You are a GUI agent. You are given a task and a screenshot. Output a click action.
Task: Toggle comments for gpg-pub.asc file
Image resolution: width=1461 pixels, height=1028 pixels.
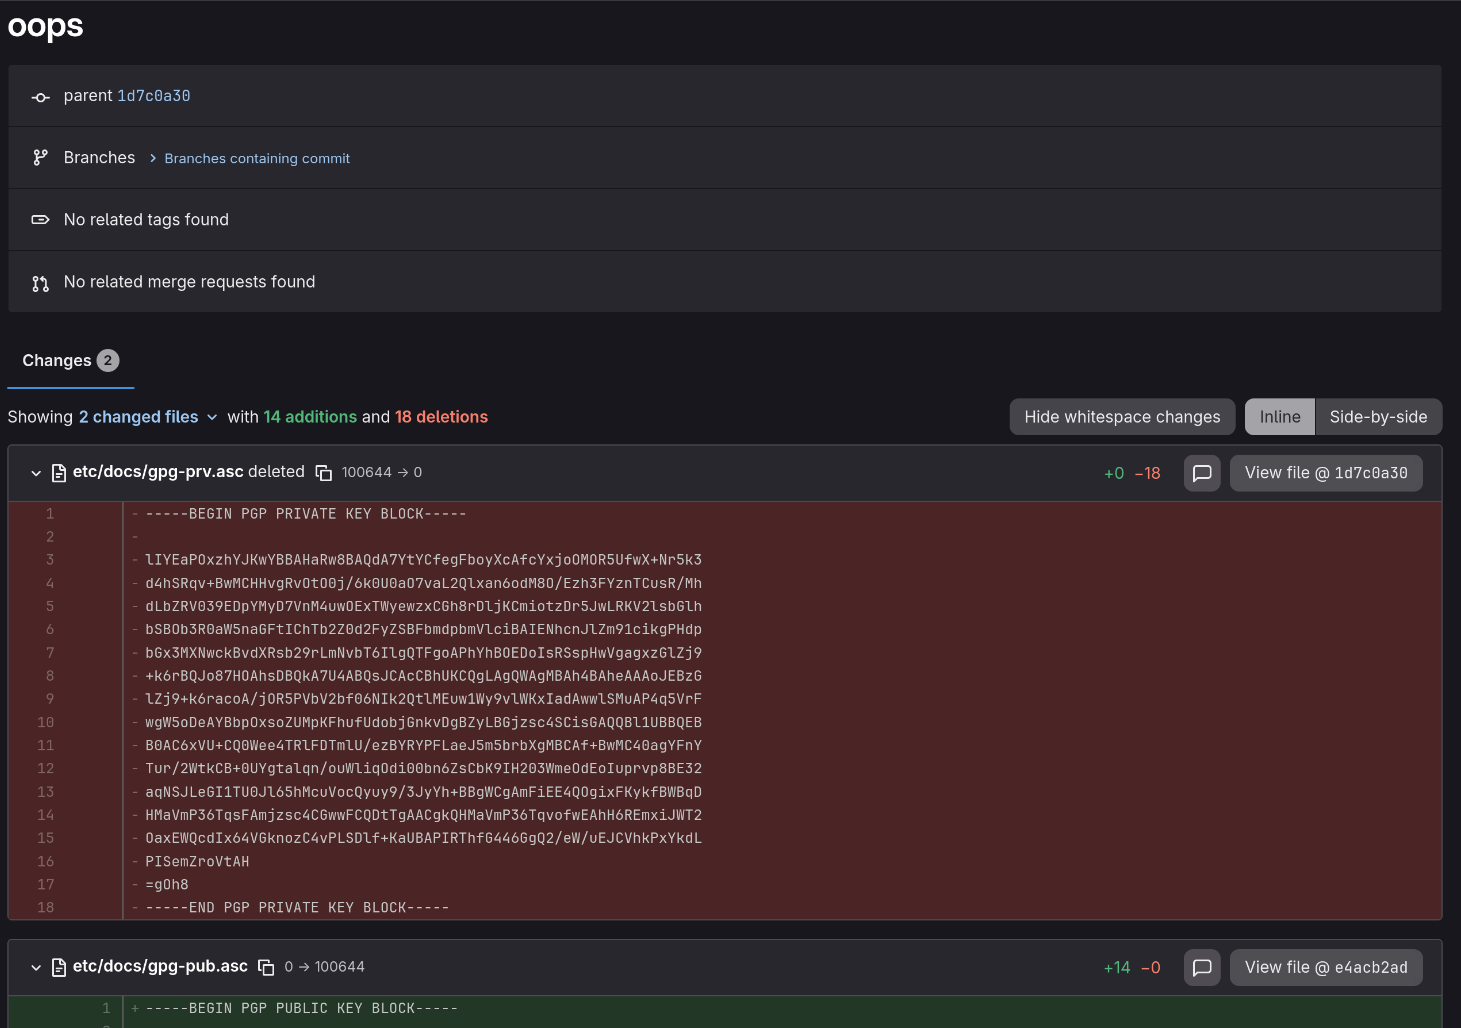coord(1202,968)
